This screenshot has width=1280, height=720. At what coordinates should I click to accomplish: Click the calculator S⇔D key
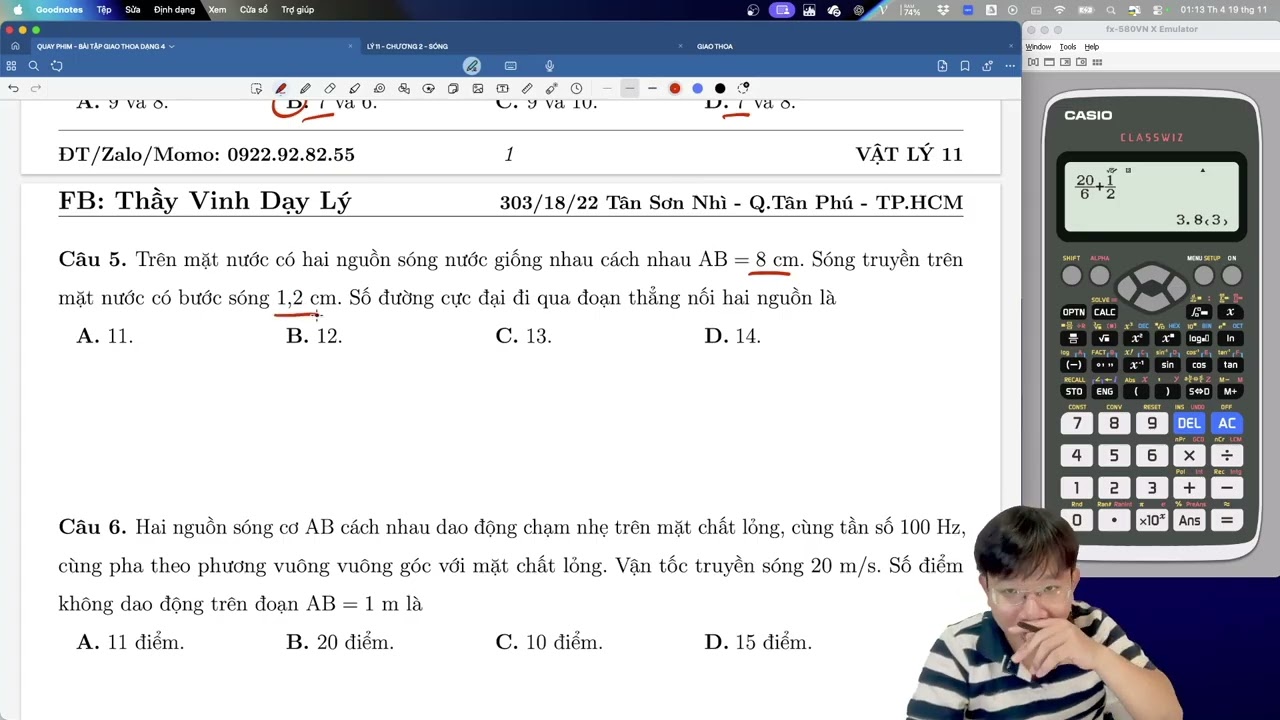coord(1199,391)
